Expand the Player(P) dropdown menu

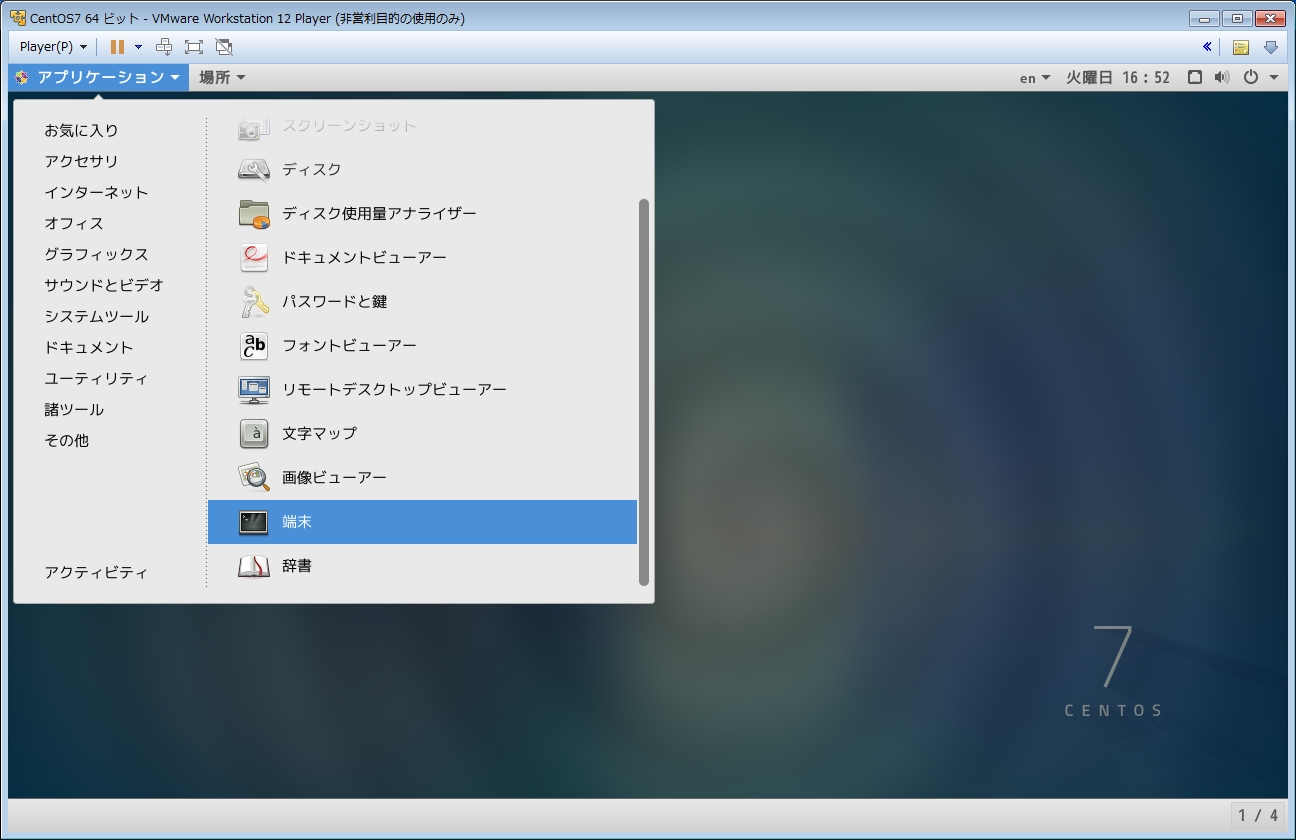coord(53,47)
